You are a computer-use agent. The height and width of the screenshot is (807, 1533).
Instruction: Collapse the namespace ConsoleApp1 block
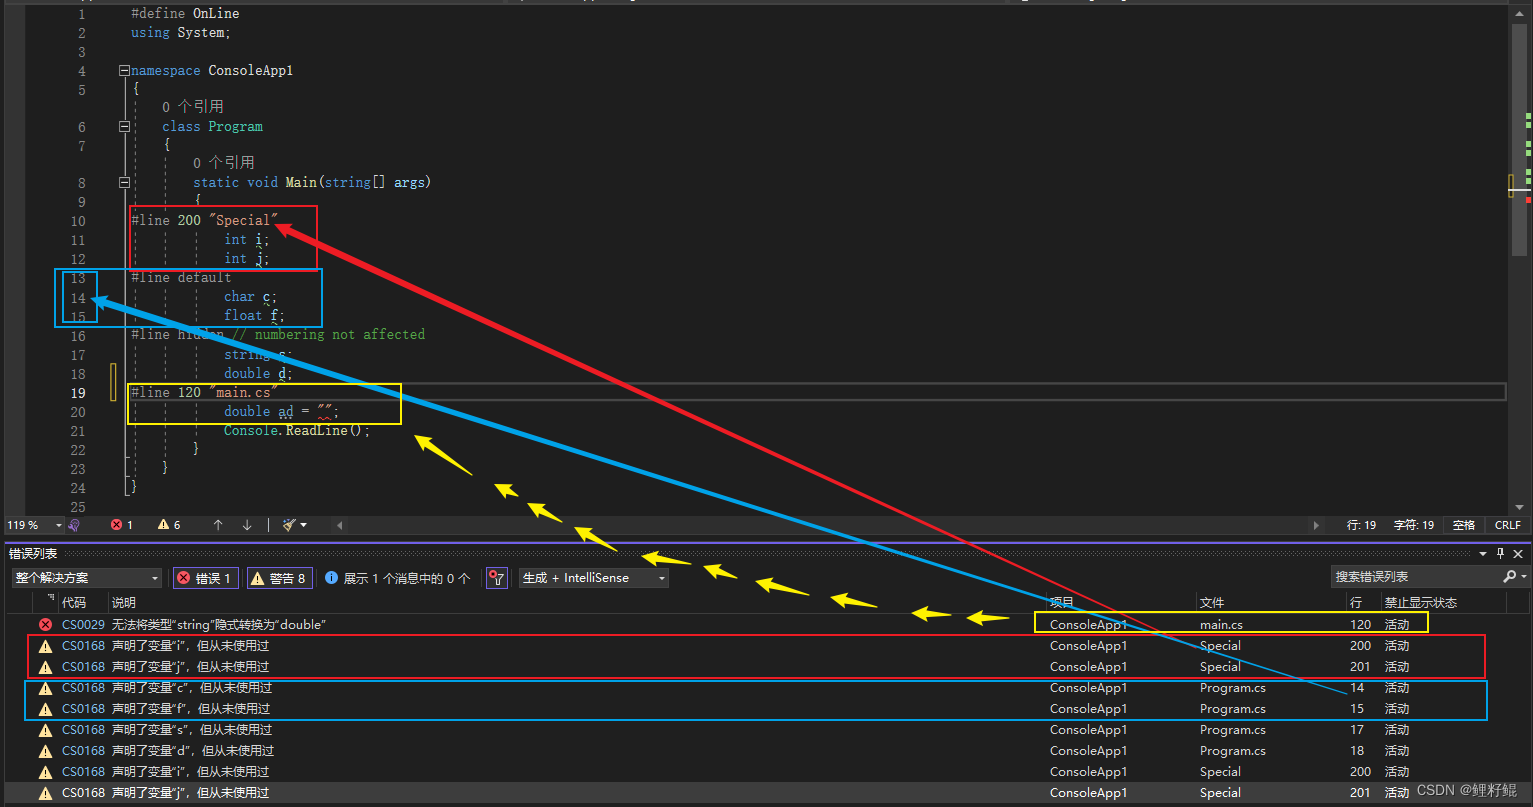[x=124, y=71]
